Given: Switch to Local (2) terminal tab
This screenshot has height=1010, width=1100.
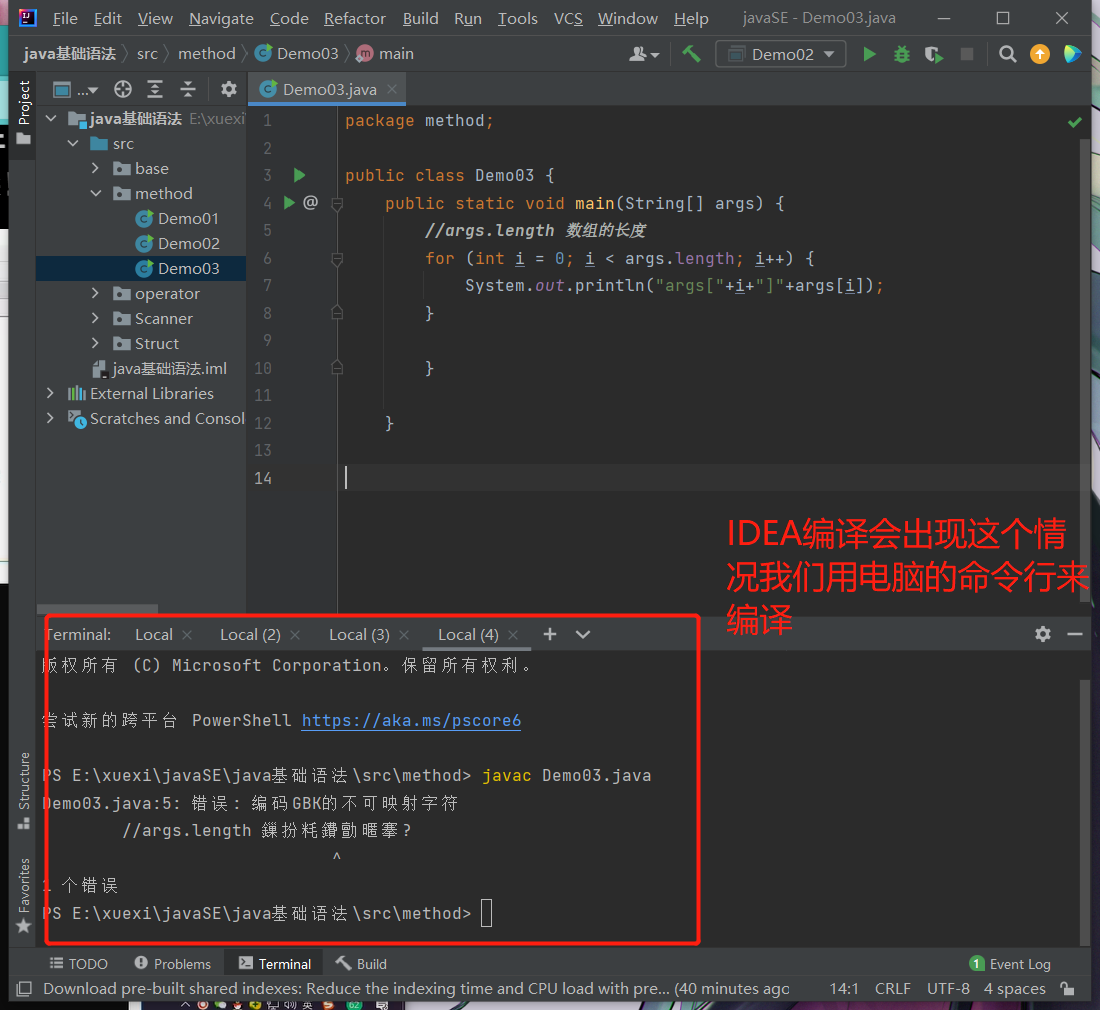Looking at the screenshot, I should point(250,635).
